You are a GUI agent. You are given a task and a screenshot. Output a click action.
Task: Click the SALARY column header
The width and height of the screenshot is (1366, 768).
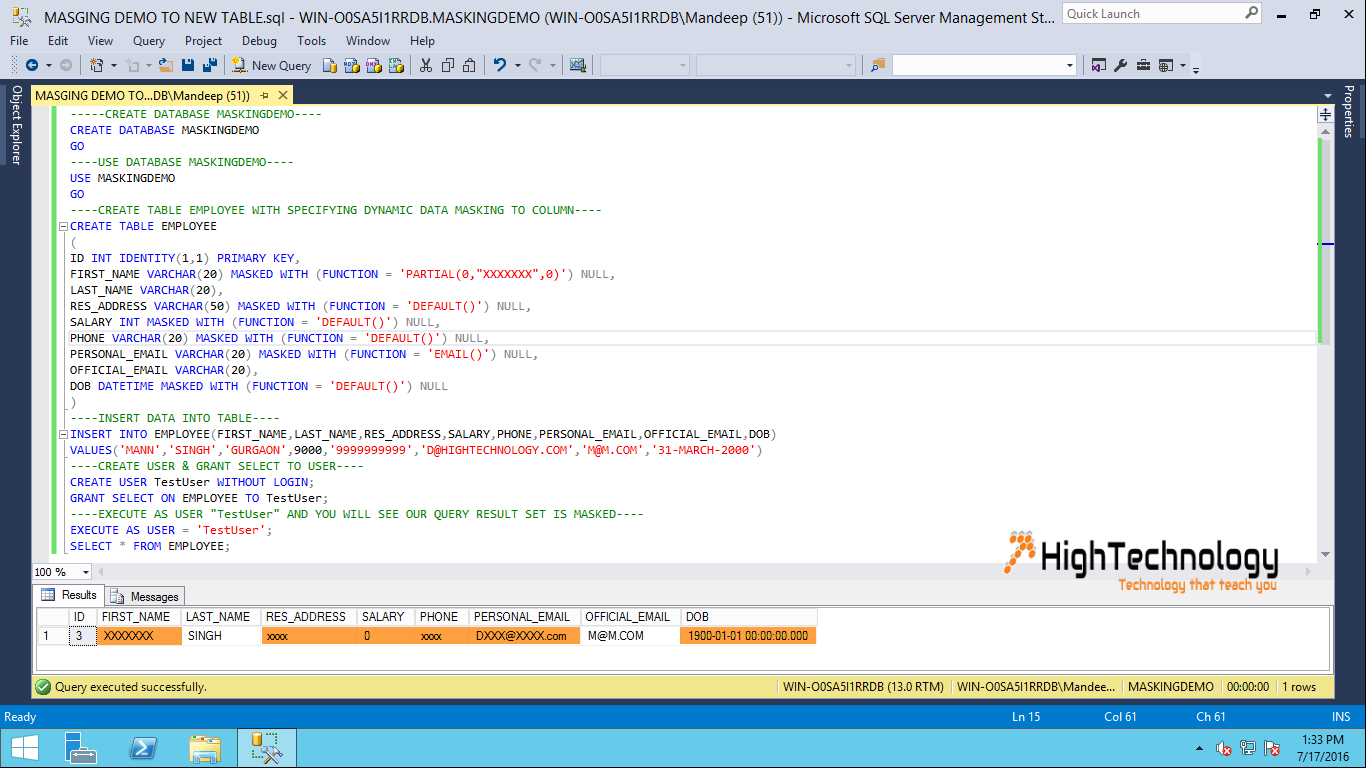click(x=385, y=617)
